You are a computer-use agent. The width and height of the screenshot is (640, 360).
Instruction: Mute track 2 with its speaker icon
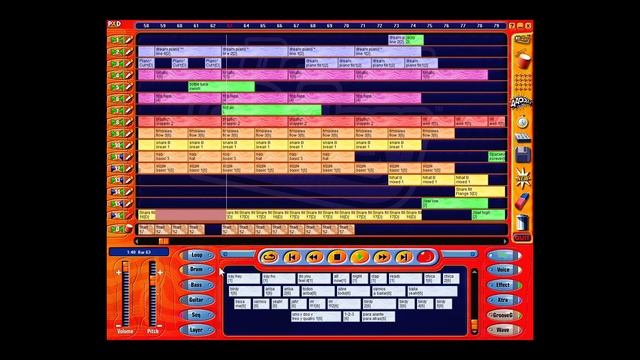point(117,52)
